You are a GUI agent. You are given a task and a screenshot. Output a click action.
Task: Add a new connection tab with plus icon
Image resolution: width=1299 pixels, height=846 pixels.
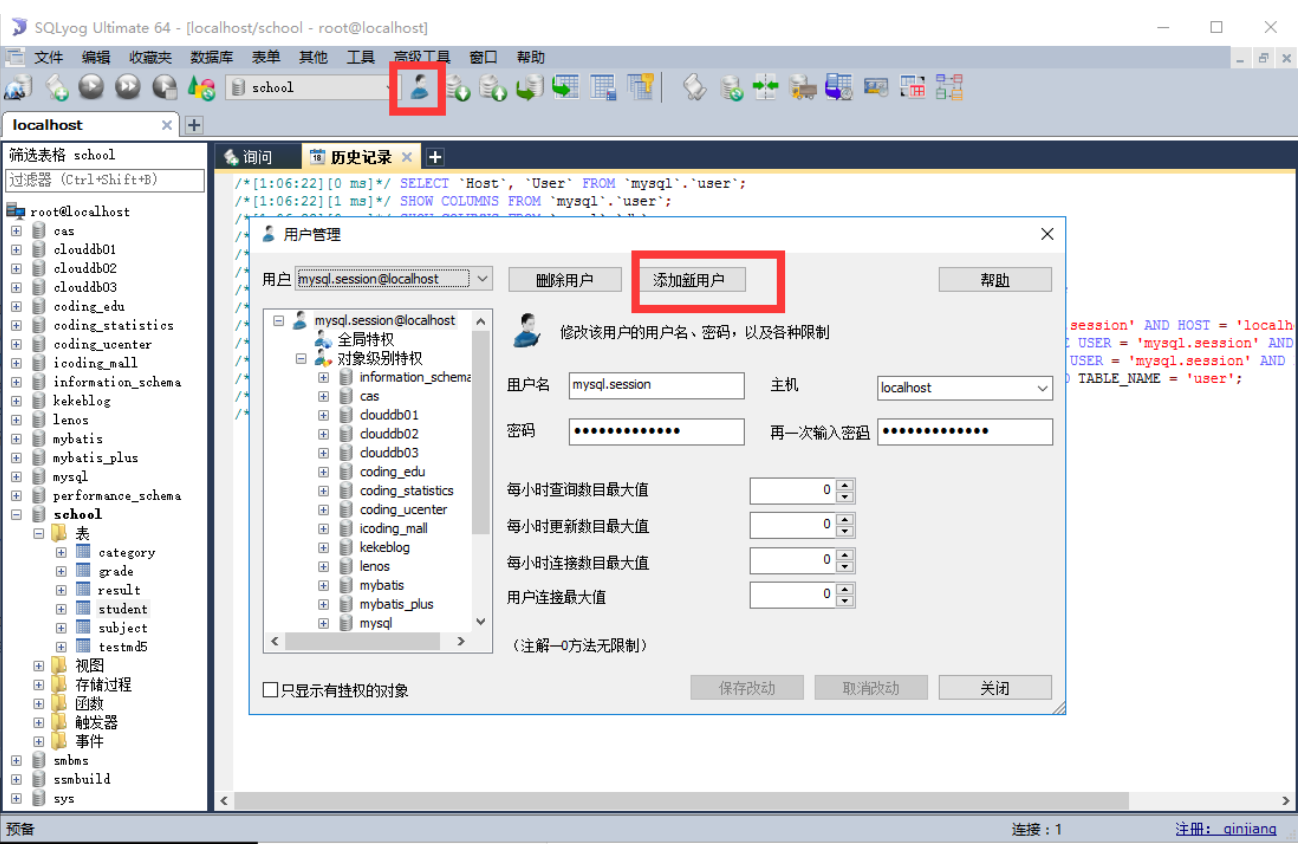click(x=194, y=125)
